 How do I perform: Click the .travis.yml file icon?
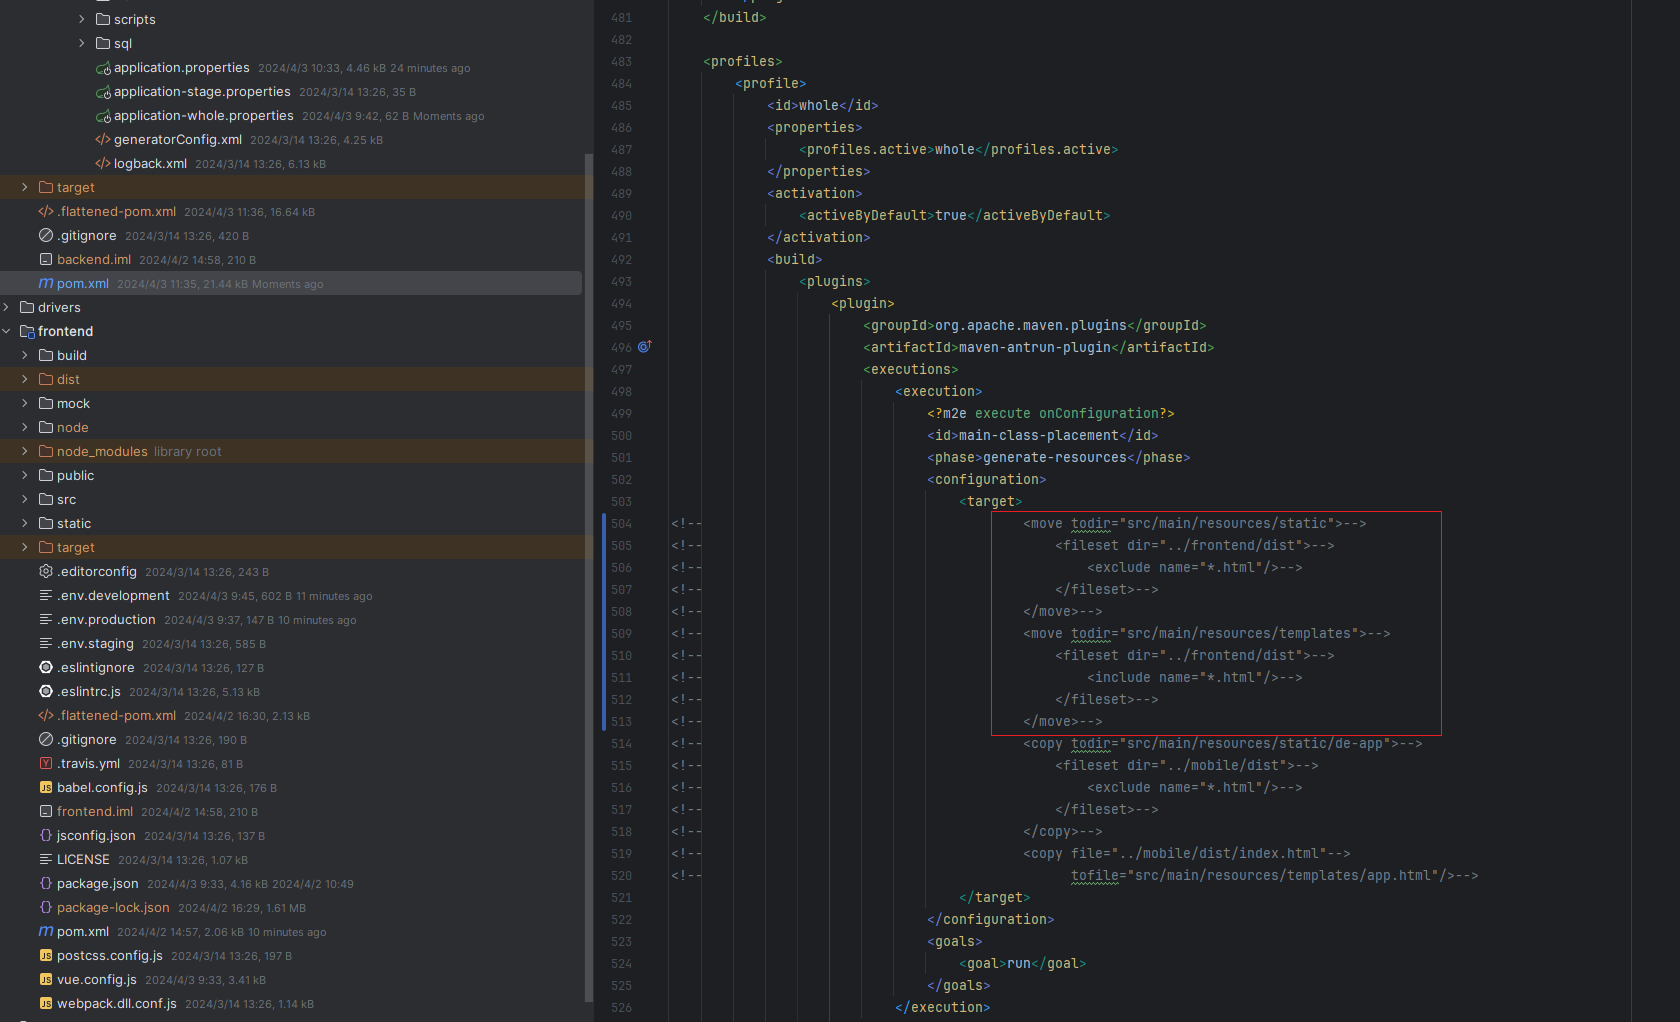(x=46, y=763)
